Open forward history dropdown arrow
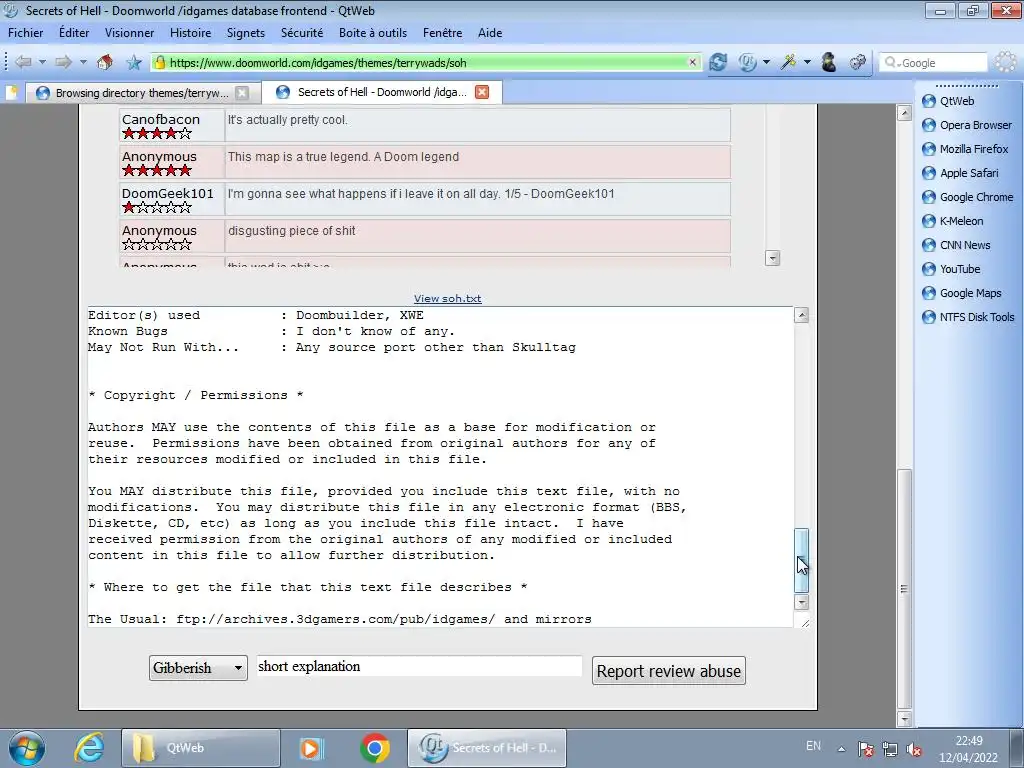 pos(83,62)
